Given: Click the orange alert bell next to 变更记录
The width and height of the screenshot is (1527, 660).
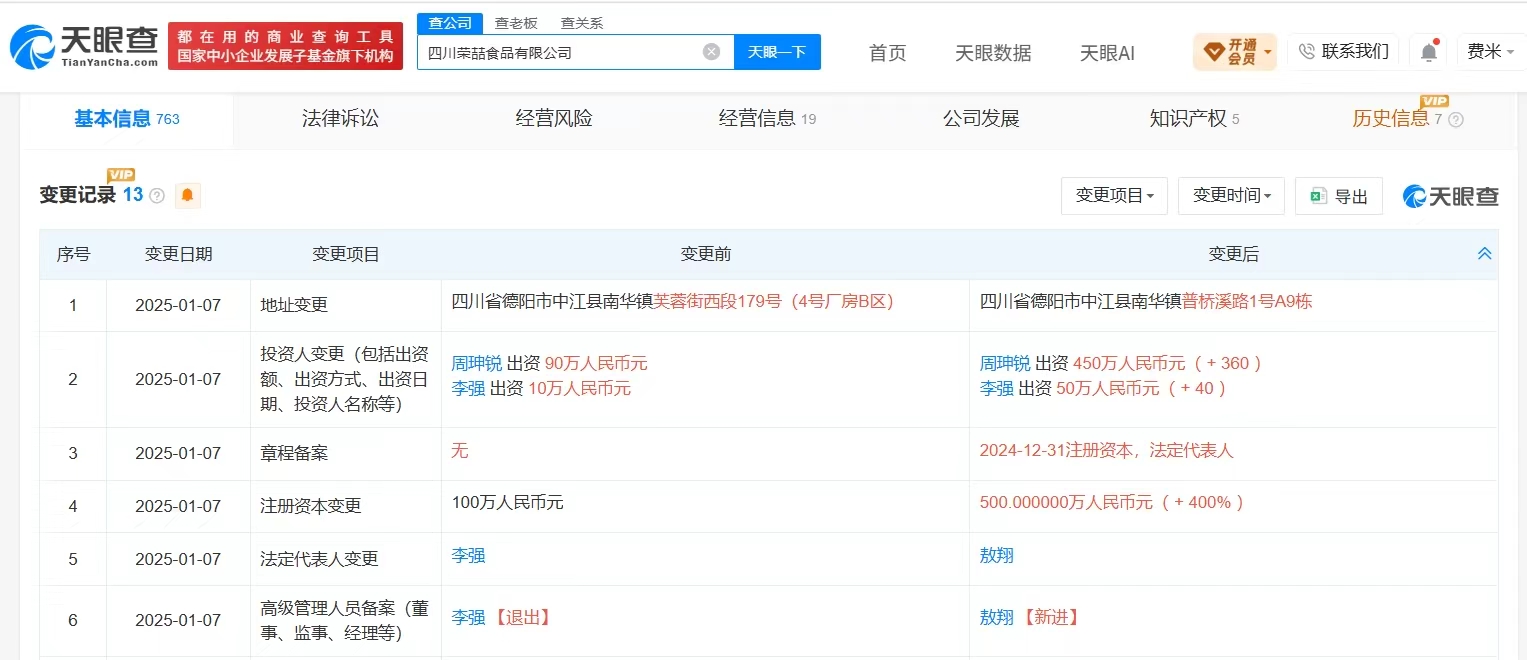Looking at the screenshot, I should point(187,195).
